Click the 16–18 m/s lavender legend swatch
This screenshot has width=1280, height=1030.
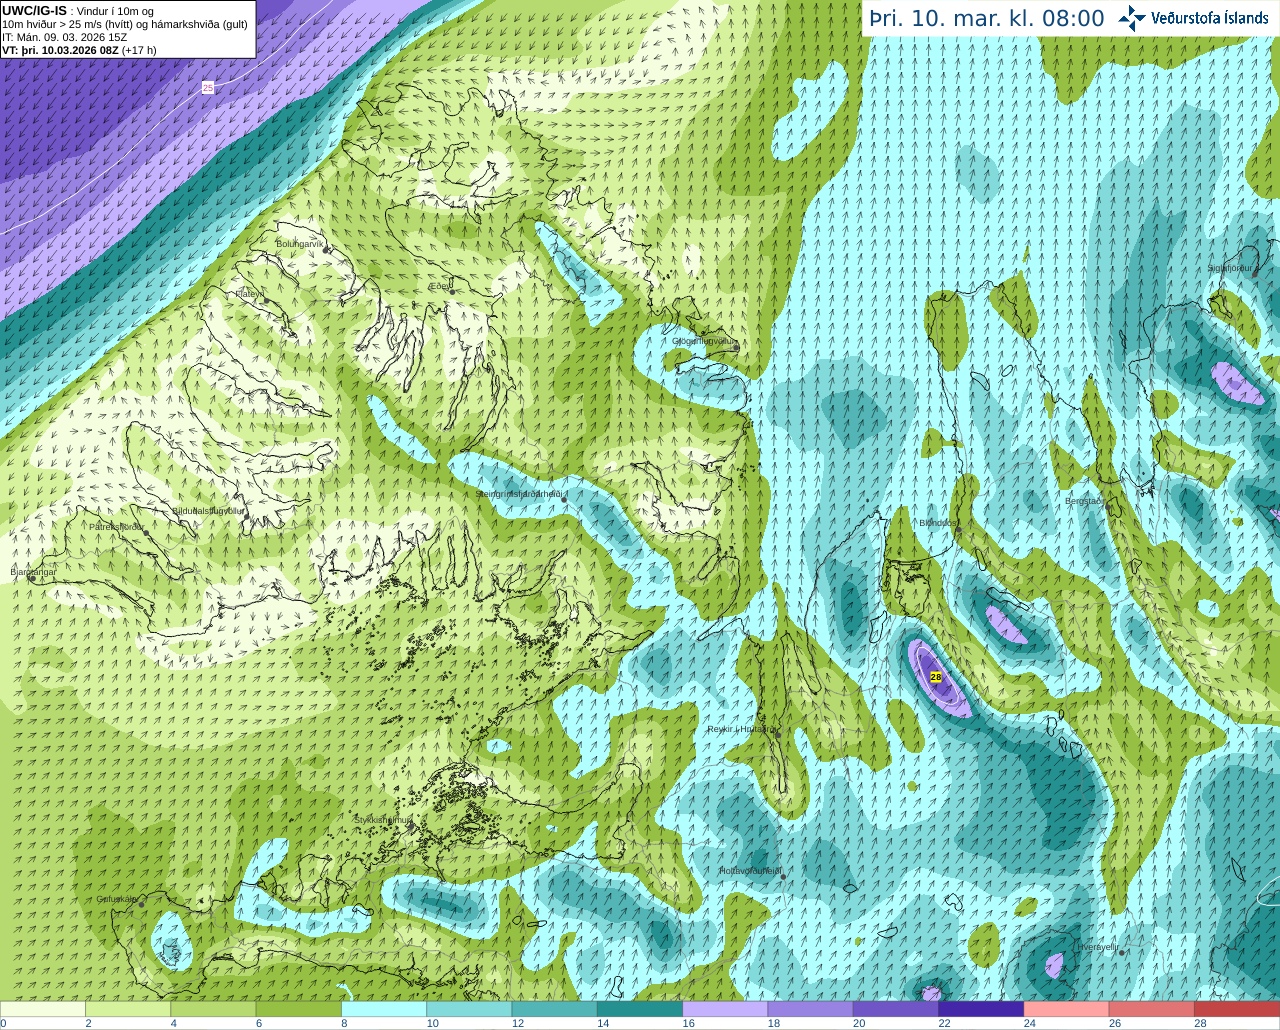click(725, 1009)
